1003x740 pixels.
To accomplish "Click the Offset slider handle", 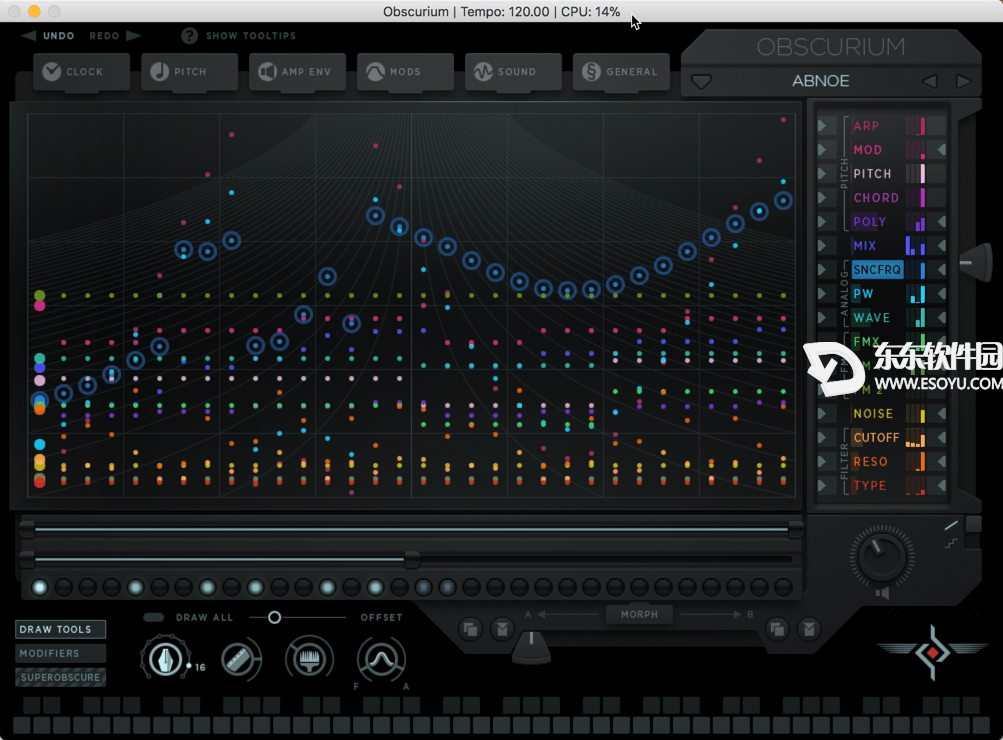I will (x=274, y=617).
